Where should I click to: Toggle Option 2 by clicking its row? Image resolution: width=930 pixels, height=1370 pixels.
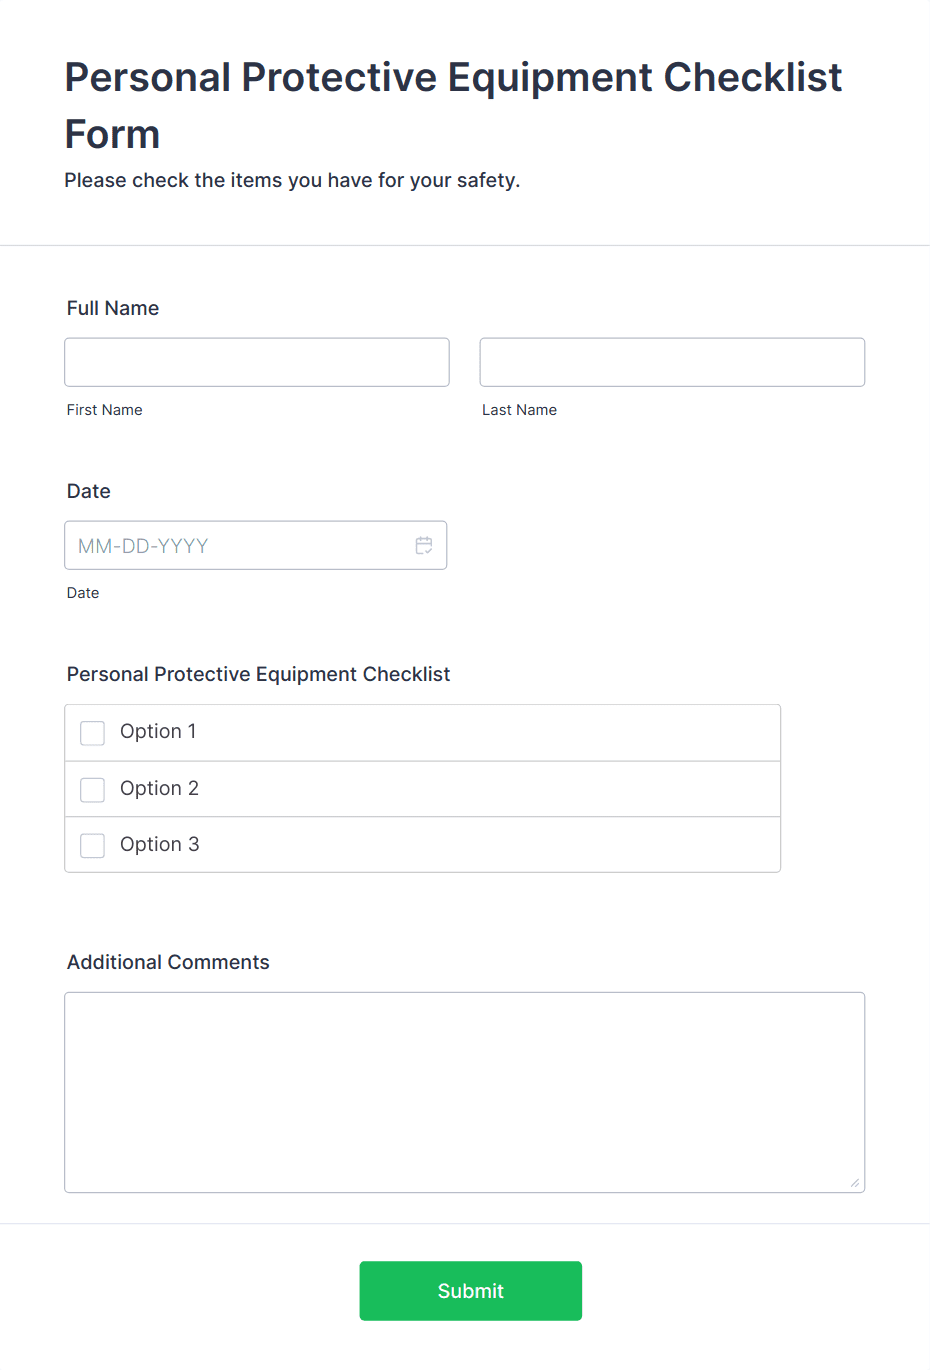tap(400, 788)
